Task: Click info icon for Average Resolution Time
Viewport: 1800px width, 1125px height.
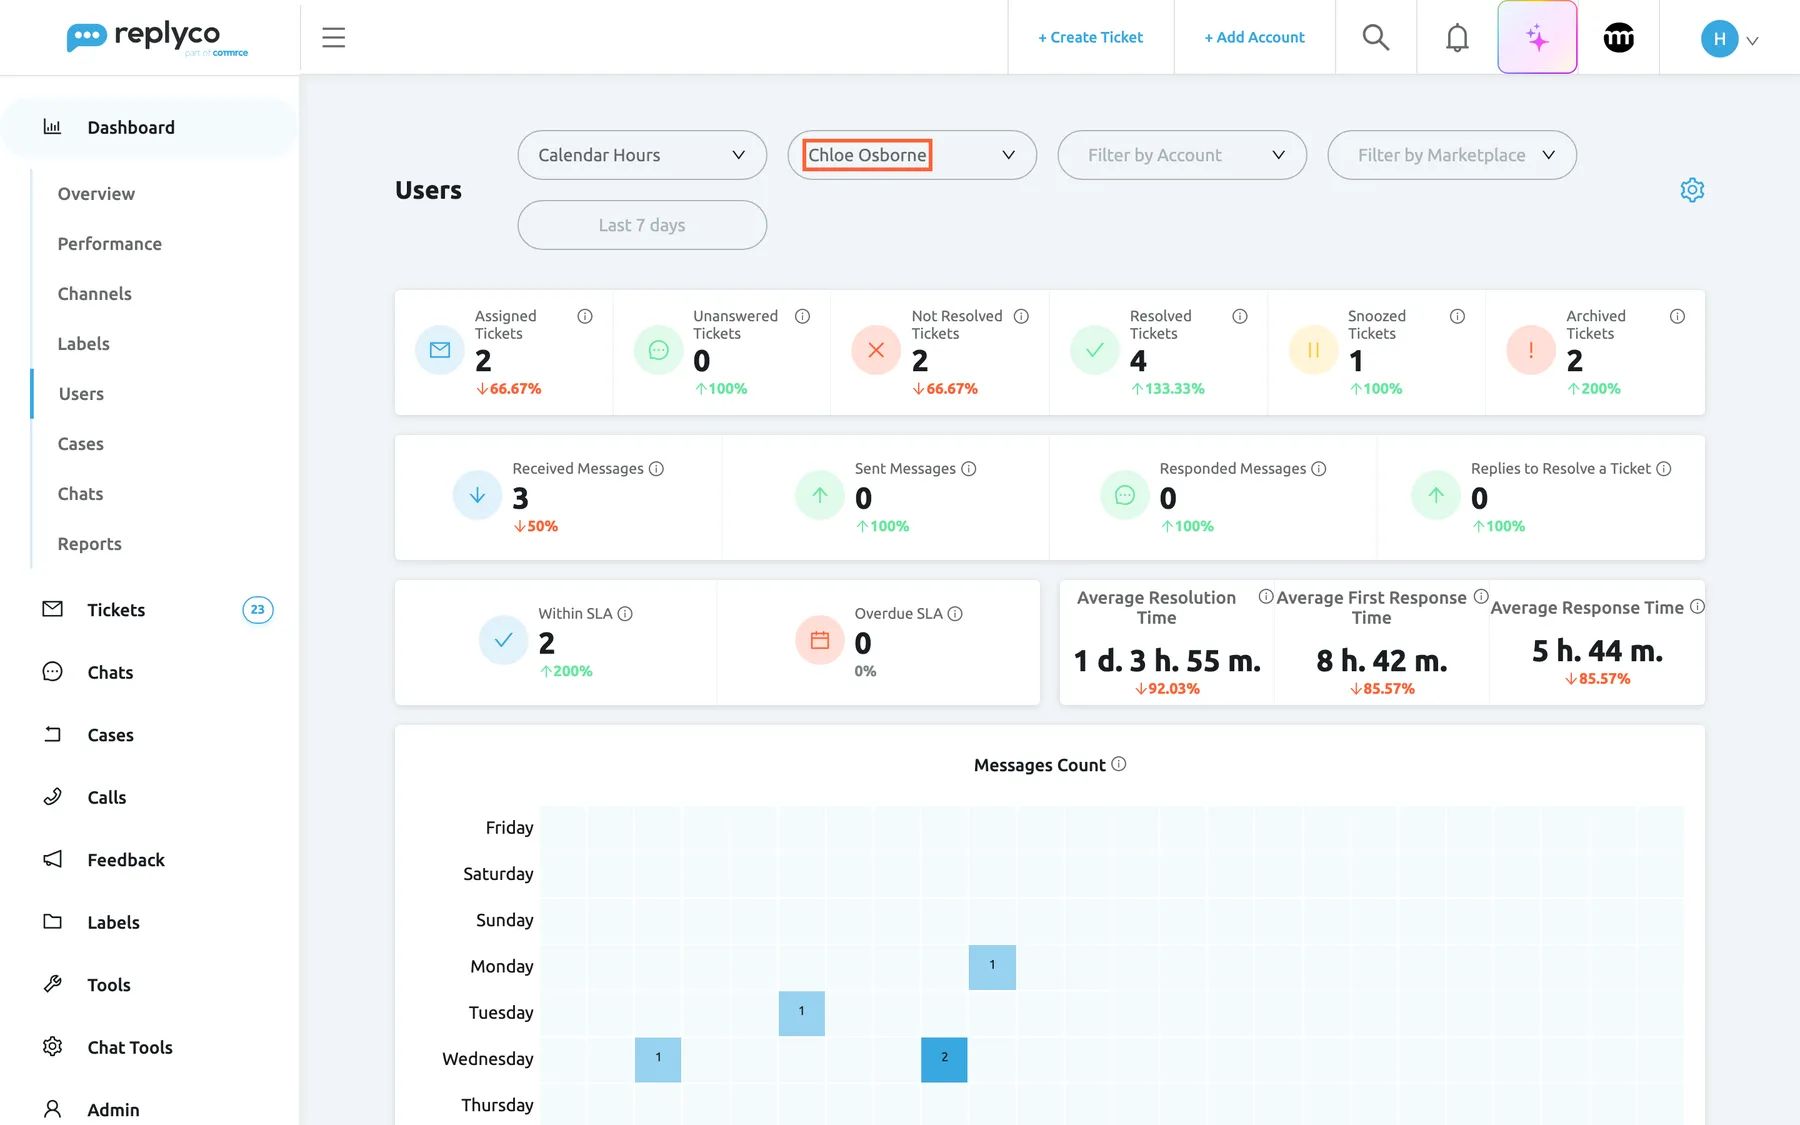Action: click(1266, 597)
